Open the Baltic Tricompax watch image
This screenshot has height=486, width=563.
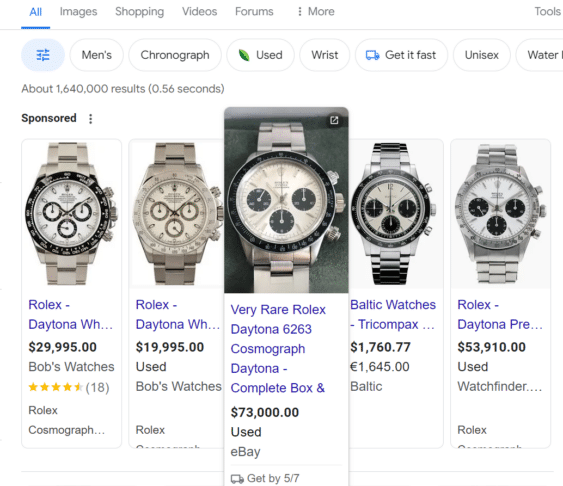396,214
